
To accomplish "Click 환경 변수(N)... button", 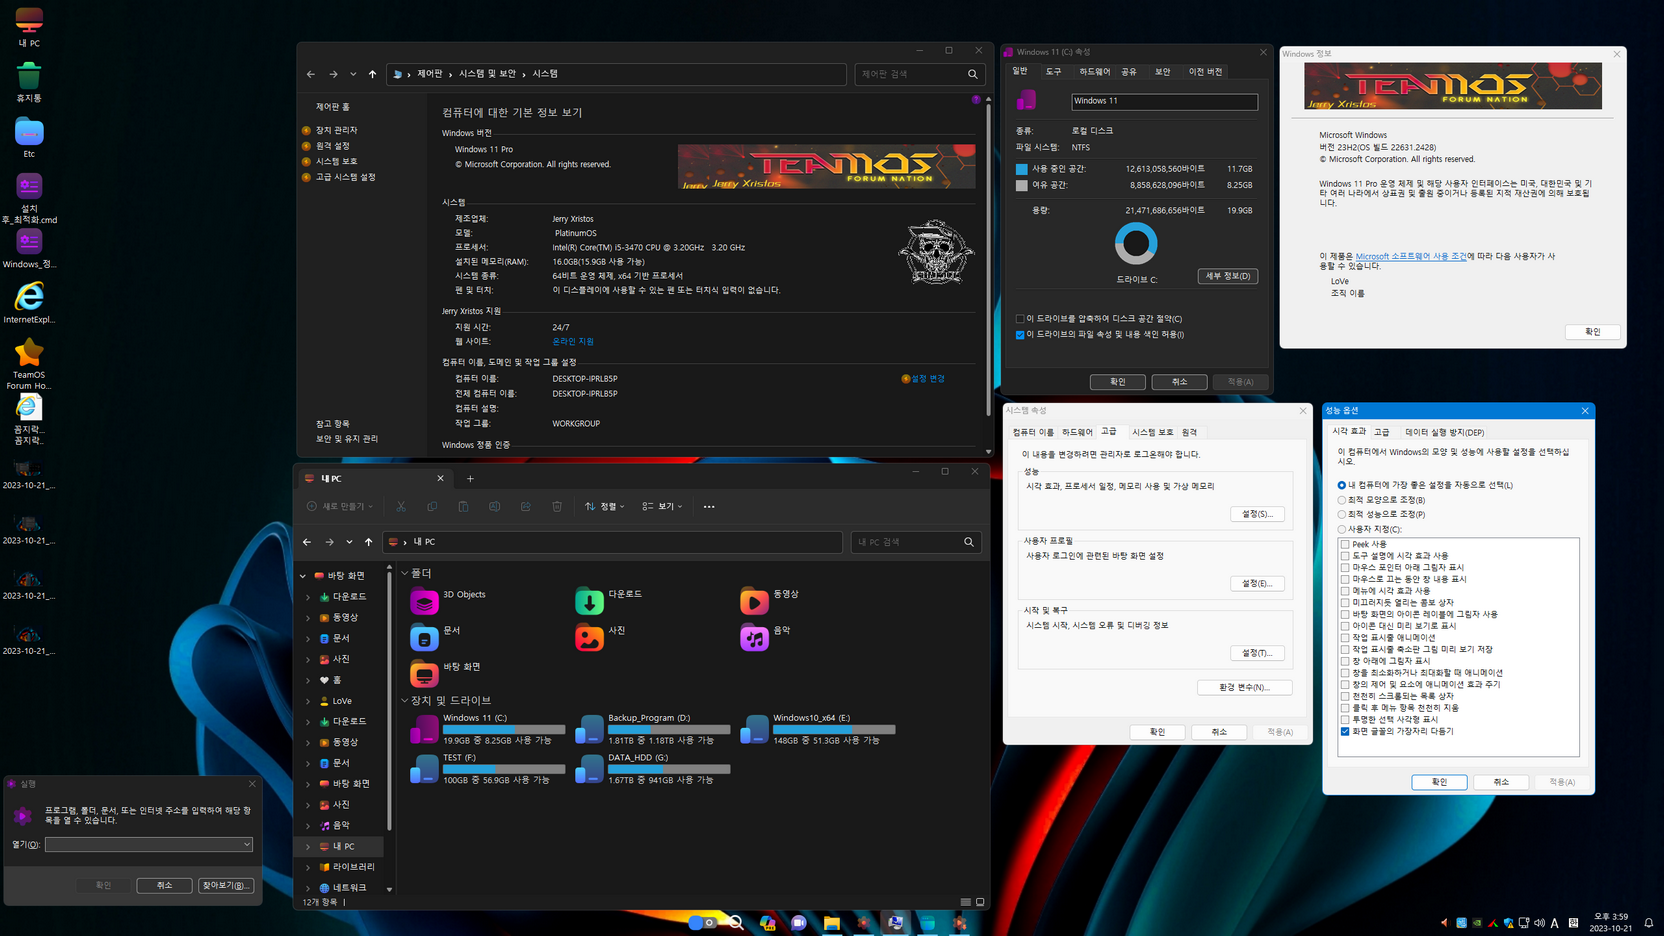I will 1245,687.
